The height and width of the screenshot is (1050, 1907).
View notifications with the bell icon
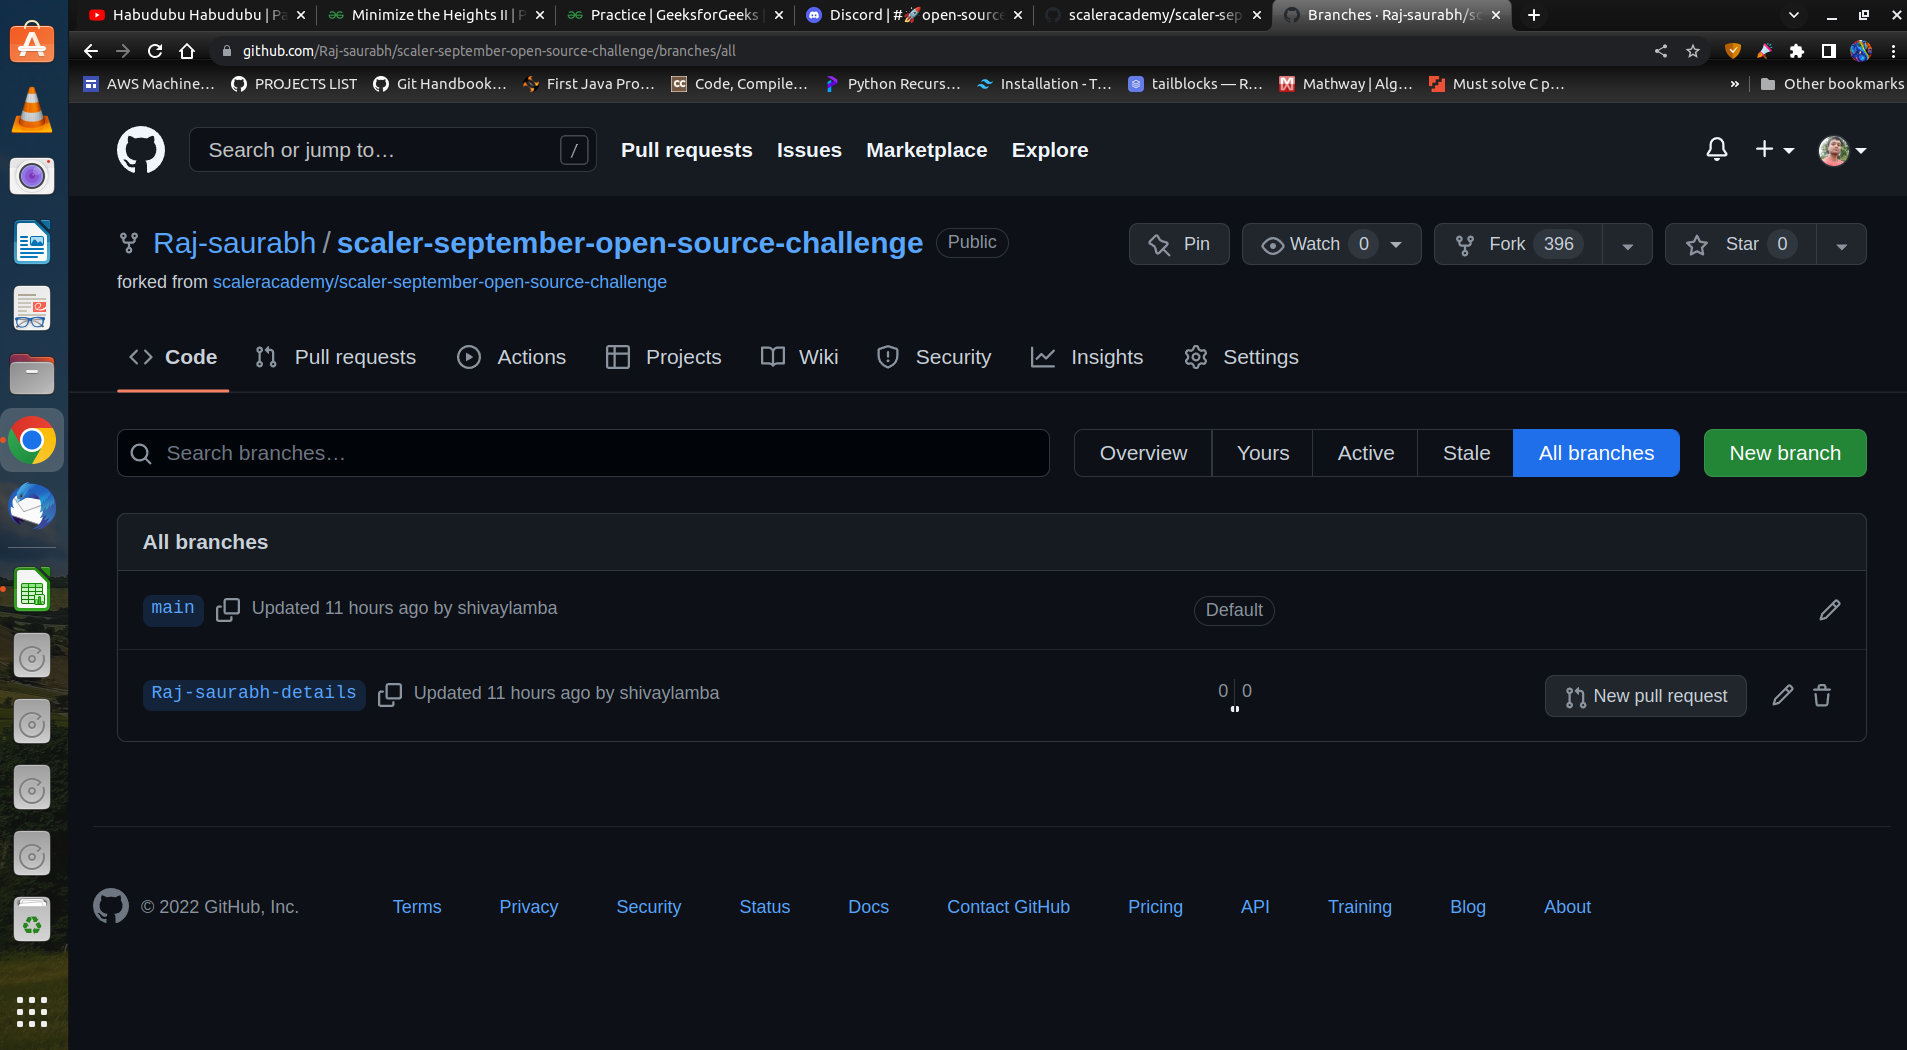(1716, 148)
